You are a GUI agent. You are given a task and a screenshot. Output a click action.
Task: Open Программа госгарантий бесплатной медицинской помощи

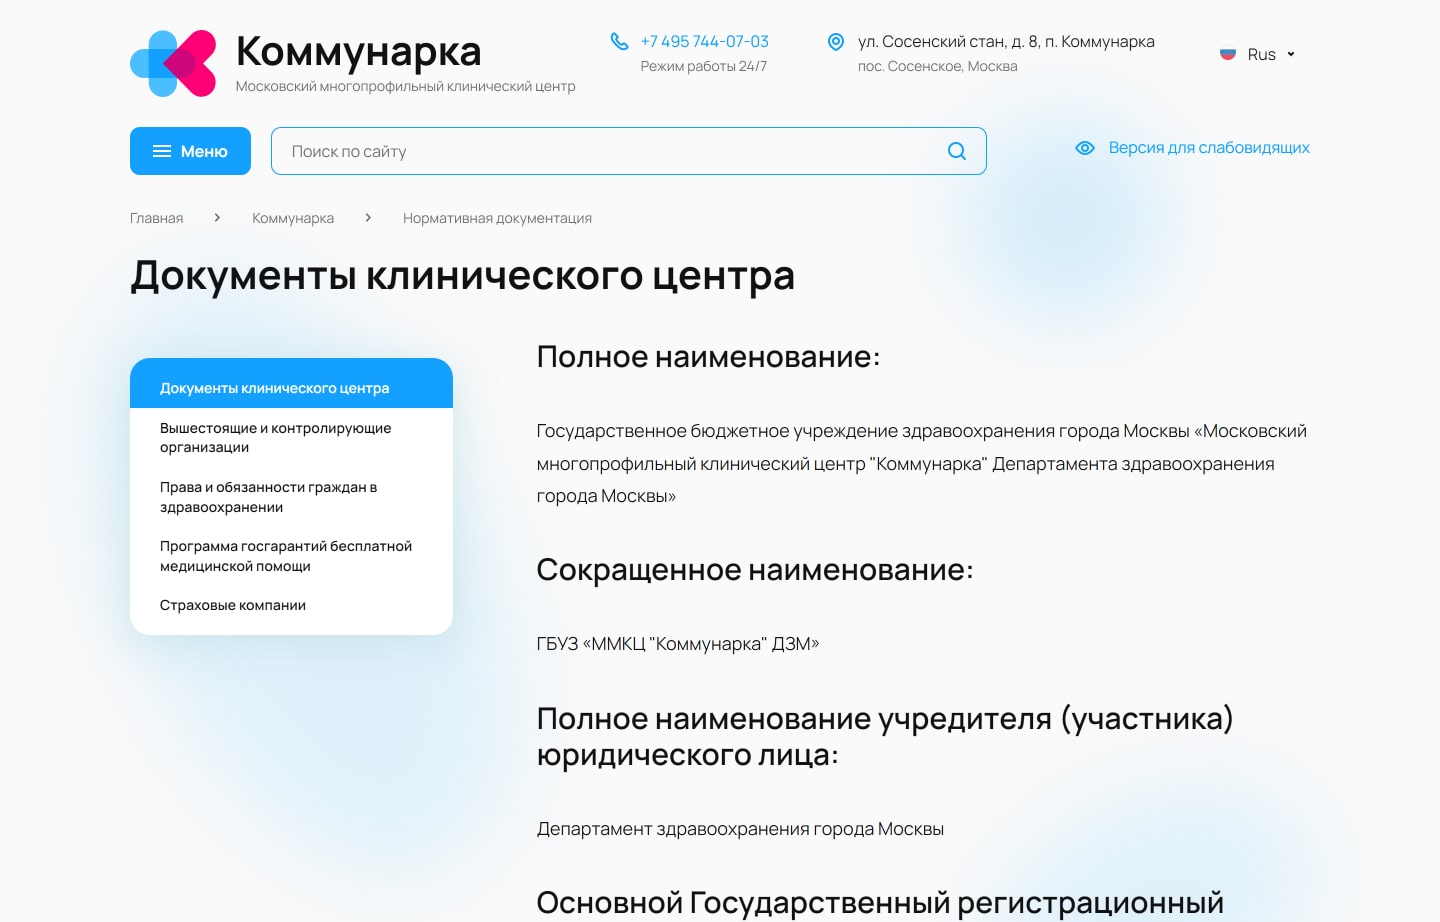coord(286,556)
